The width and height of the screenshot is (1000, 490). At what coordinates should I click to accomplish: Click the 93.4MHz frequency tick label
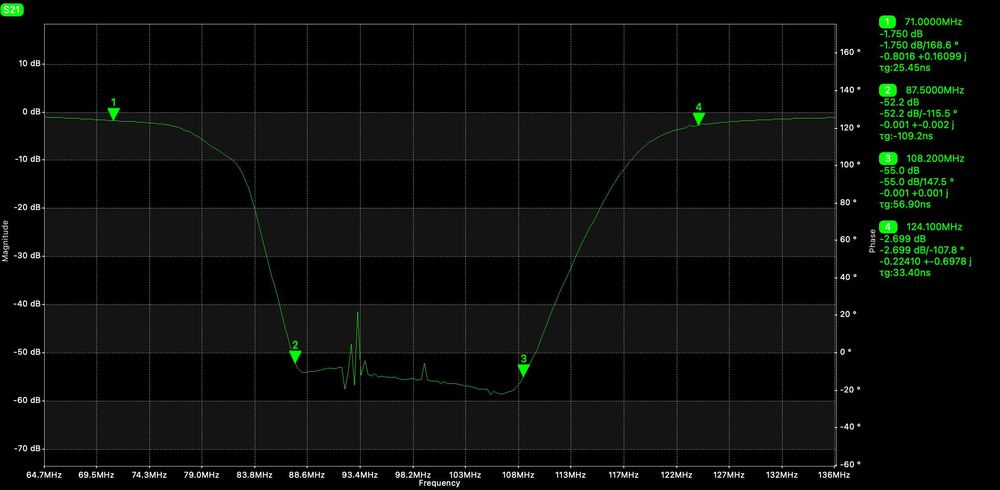(360, 475)
